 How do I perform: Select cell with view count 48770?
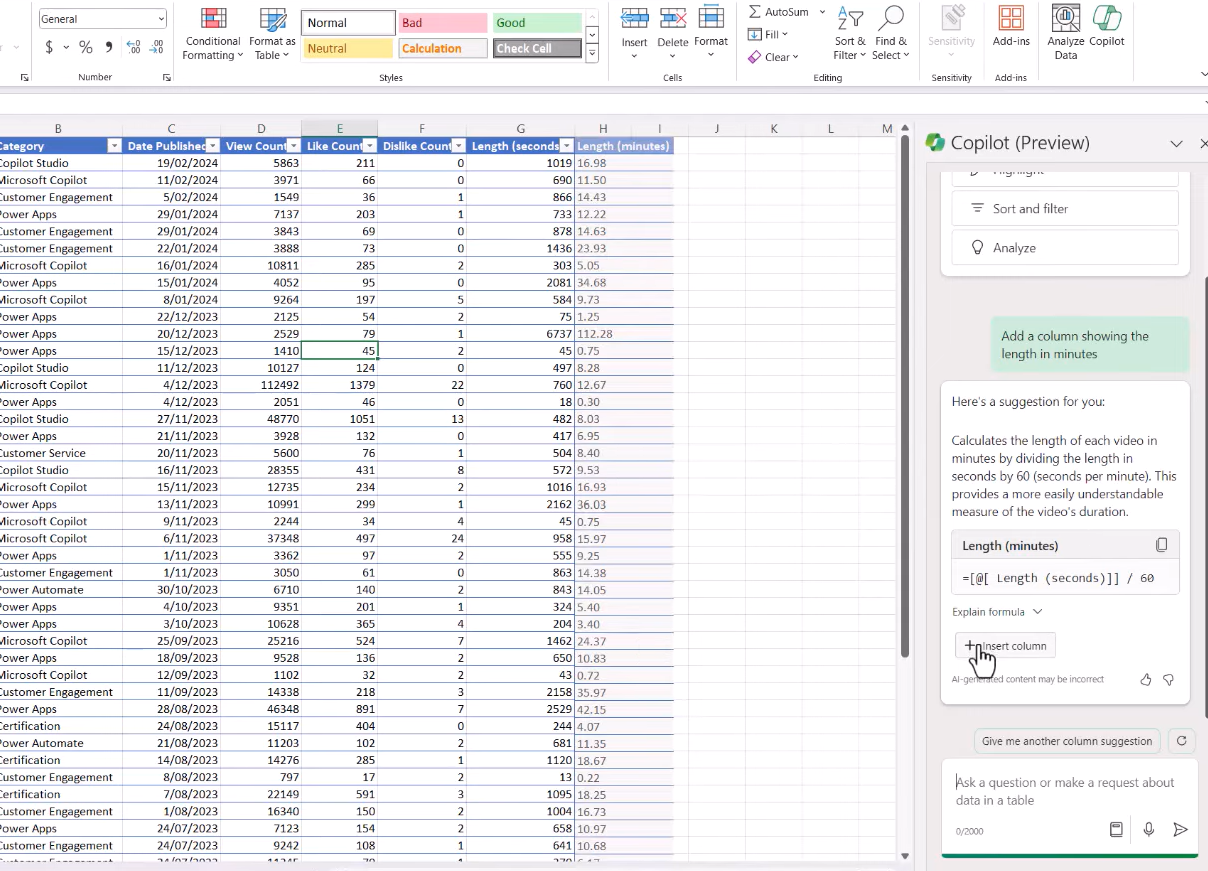pyautogui.click(x=262, y=419)
